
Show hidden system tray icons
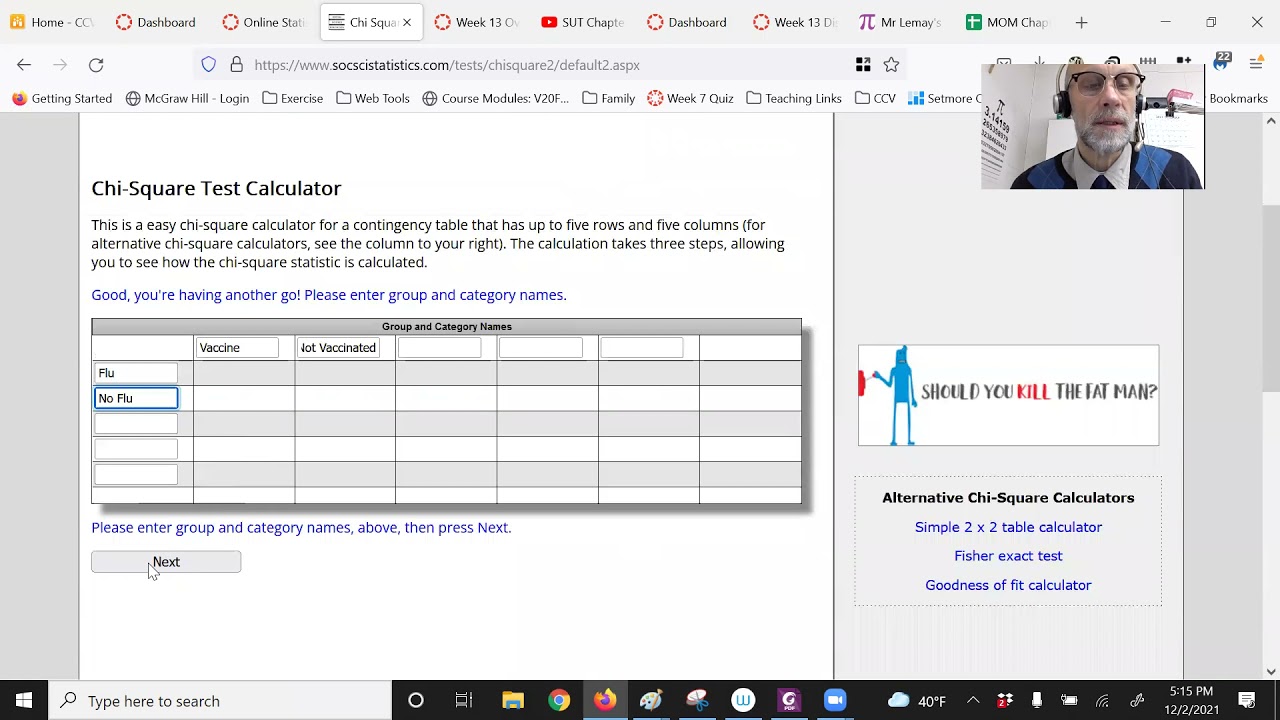point(973,701)
